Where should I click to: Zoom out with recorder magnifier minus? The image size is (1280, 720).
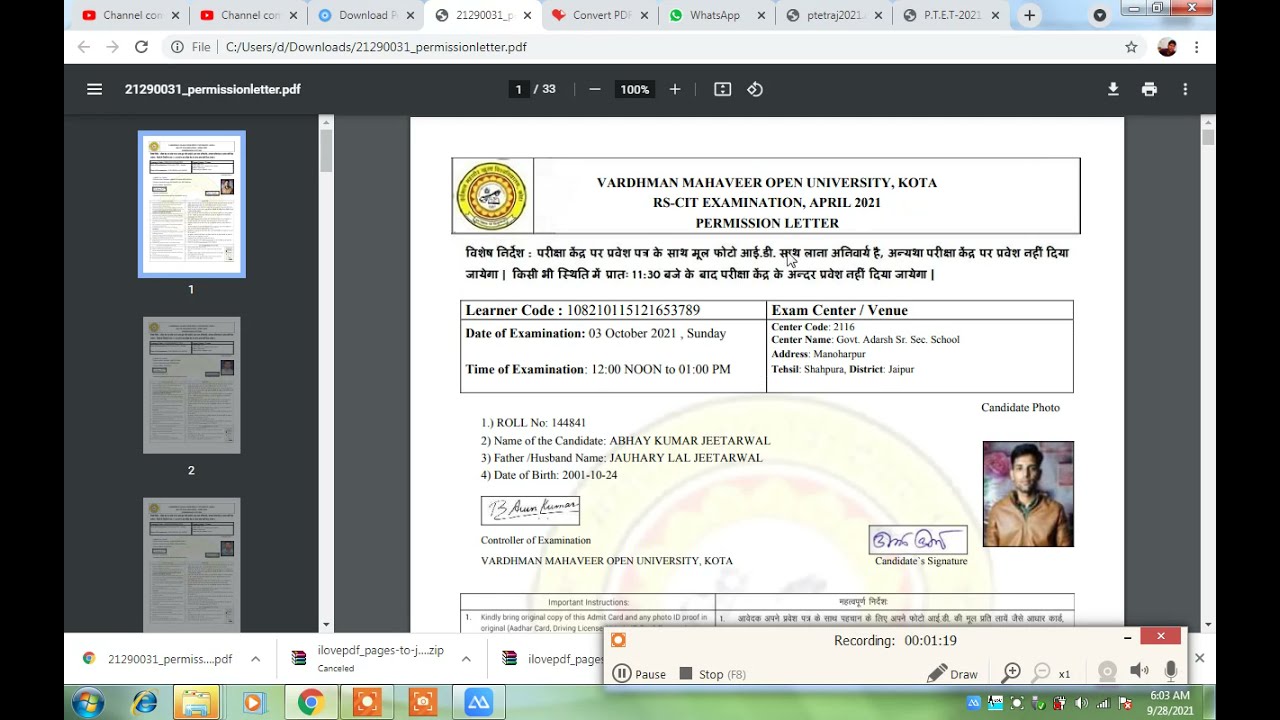[x=1042, y=673]
